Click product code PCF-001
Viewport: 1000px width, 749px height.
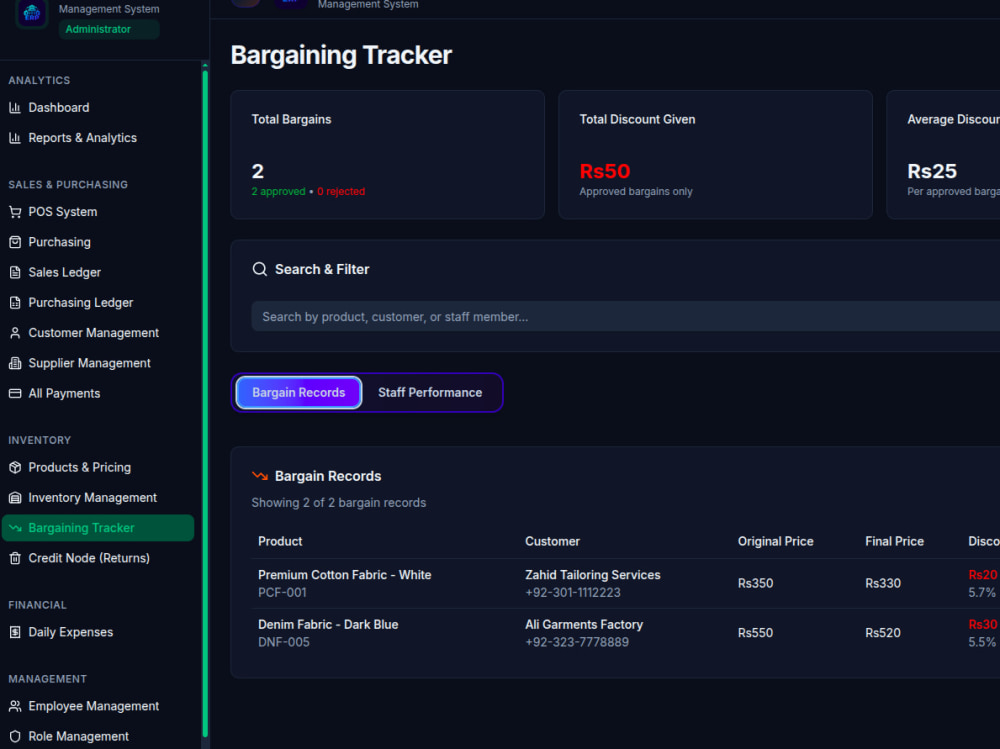(282, 593)
